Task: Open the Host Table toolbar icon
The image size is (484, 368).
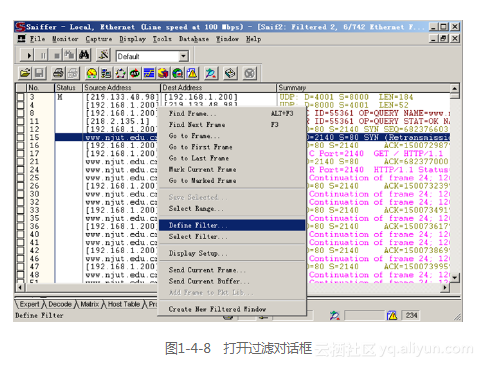Action: (106, 73)
